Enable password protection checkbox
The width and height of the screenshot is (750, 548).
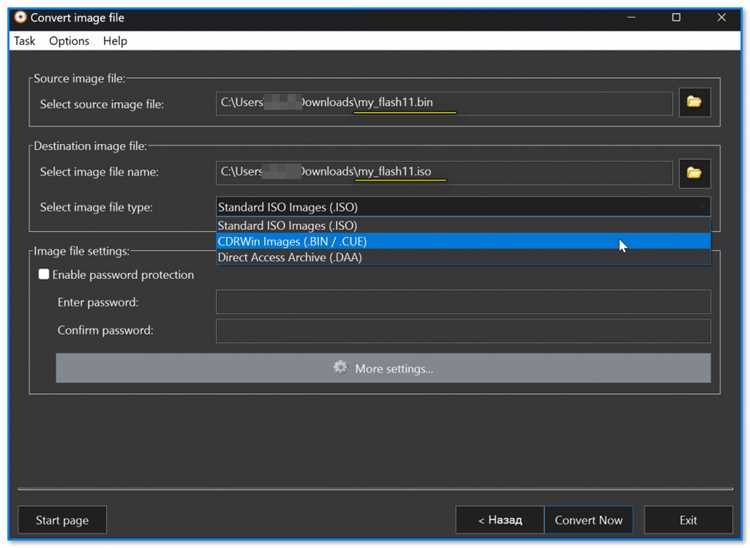pyautogui.click(x=44, y=274)
